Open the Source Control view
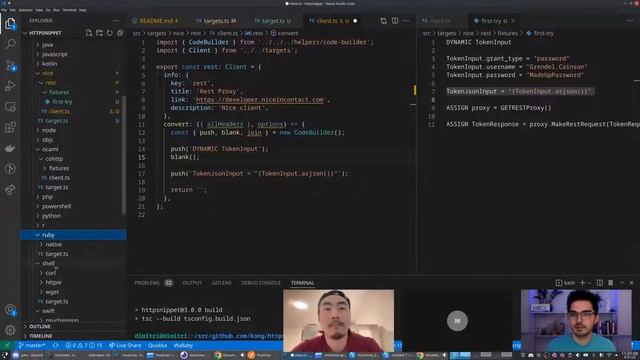640x360 pixels. (10, 65)
